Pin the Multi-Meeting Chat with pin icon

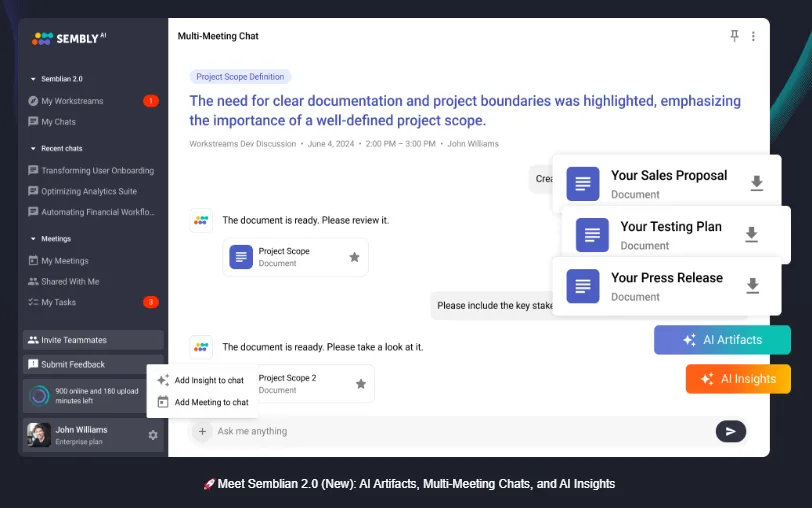pos(734,36)
